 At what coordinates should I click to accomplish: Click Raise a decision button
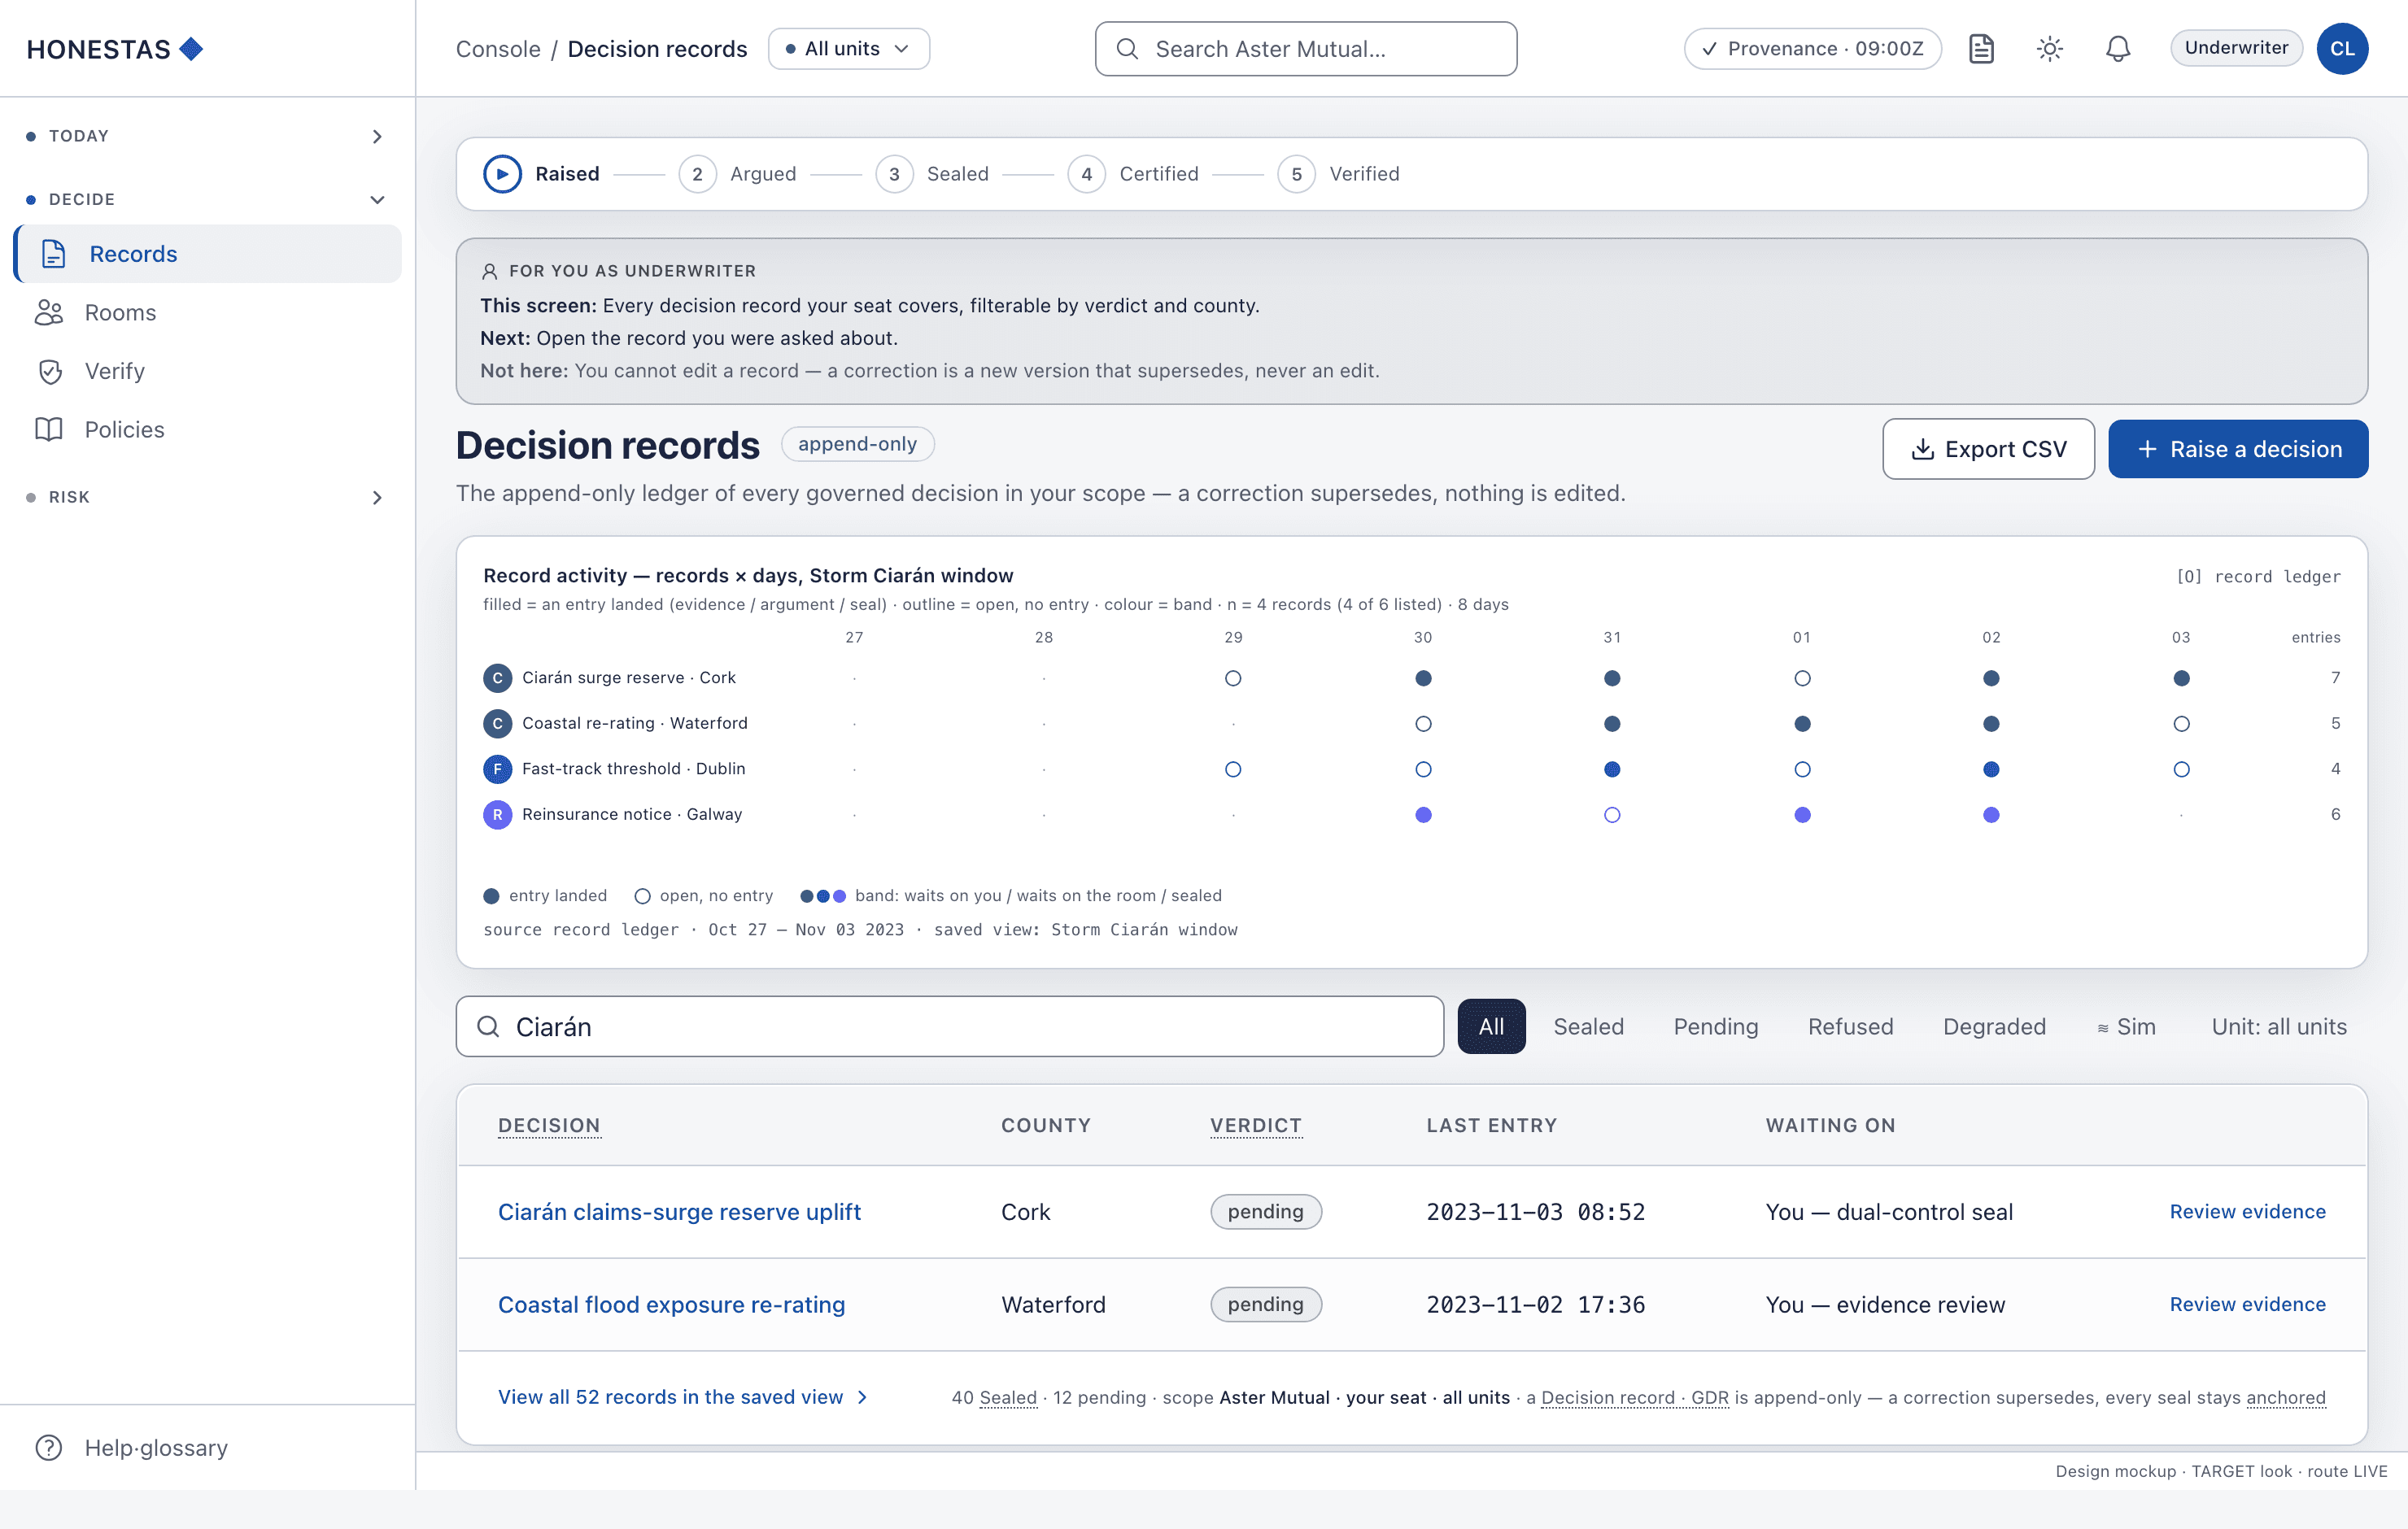click(x=2238, y=449)
